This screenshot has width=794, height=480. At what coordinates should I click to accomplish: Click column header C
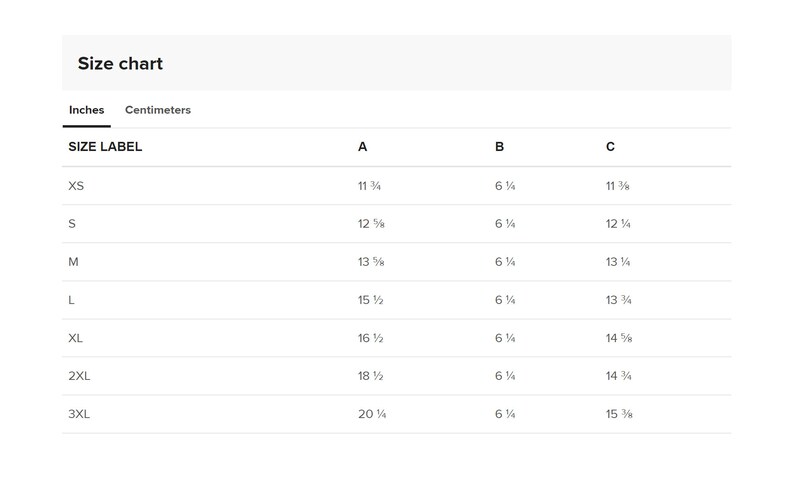point(610,147)
